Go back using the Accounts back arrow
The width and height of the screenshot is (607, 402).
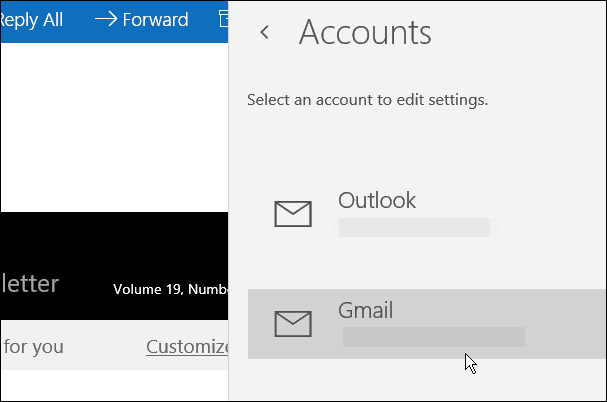[x=264, y=32]
